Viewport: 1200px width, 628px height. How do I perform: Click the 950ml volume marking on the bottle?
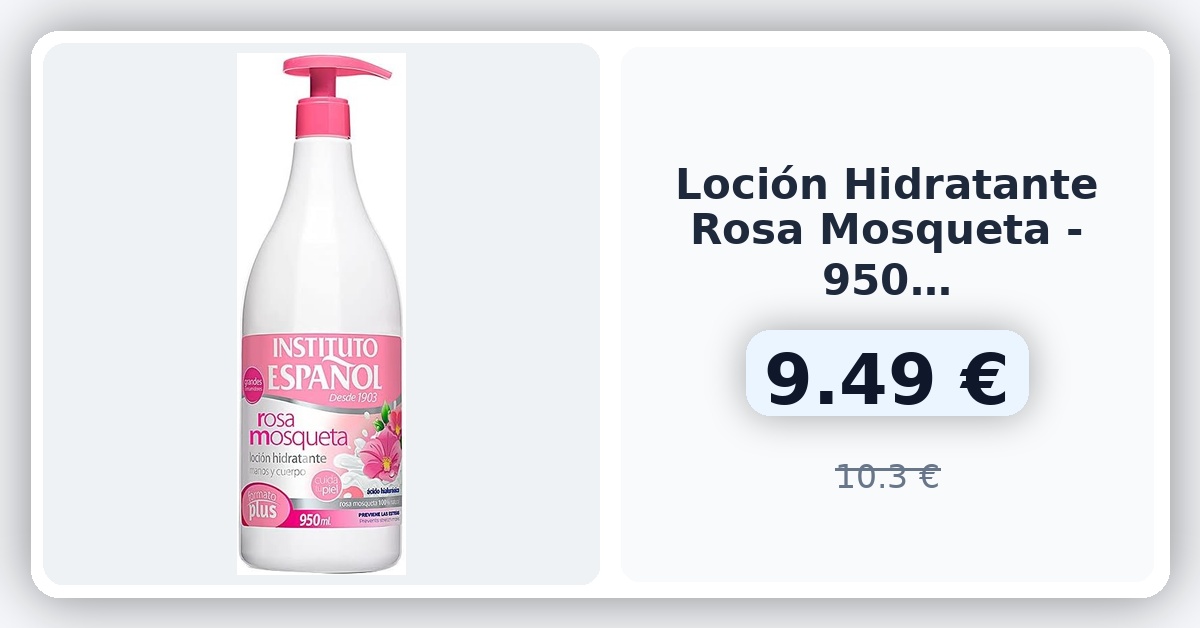[x=314, y=520]
